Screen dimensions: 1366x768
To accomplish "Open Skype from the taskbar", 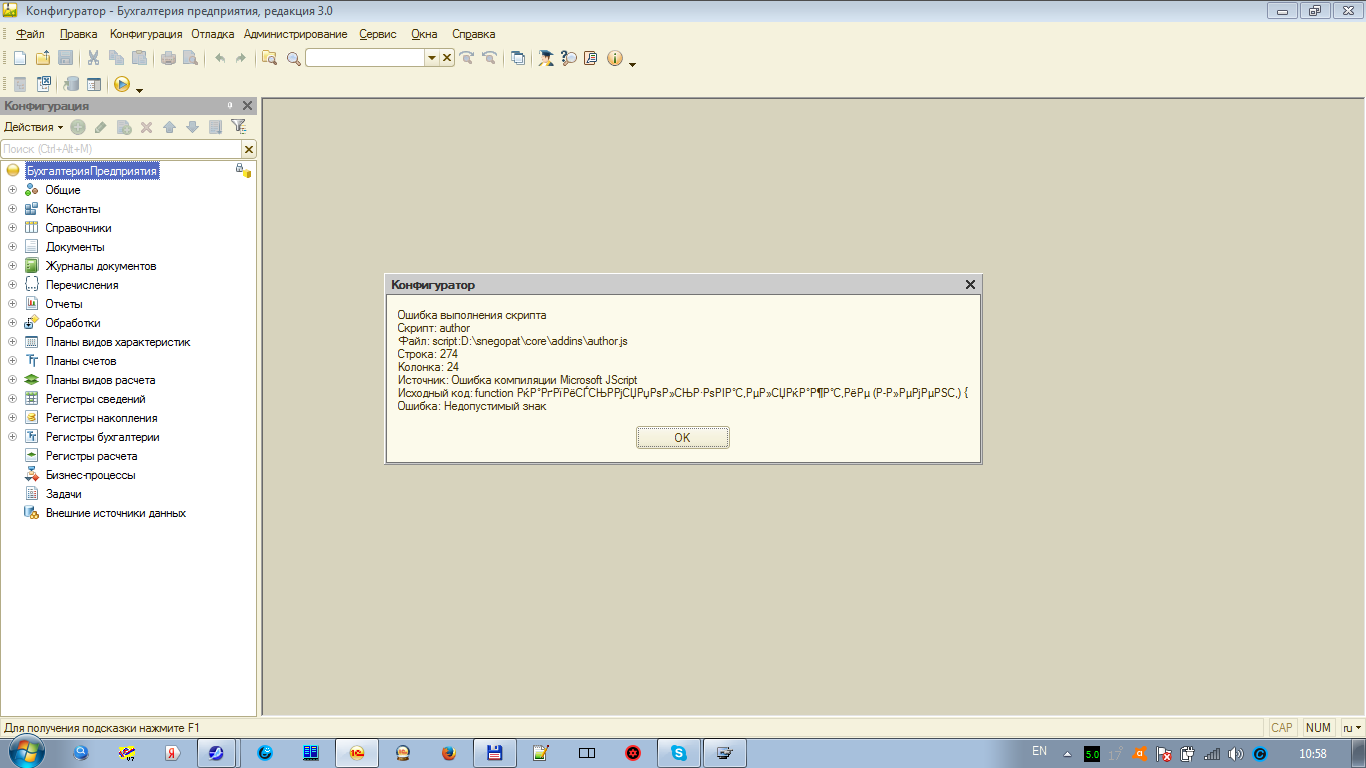I will (679, 753).
